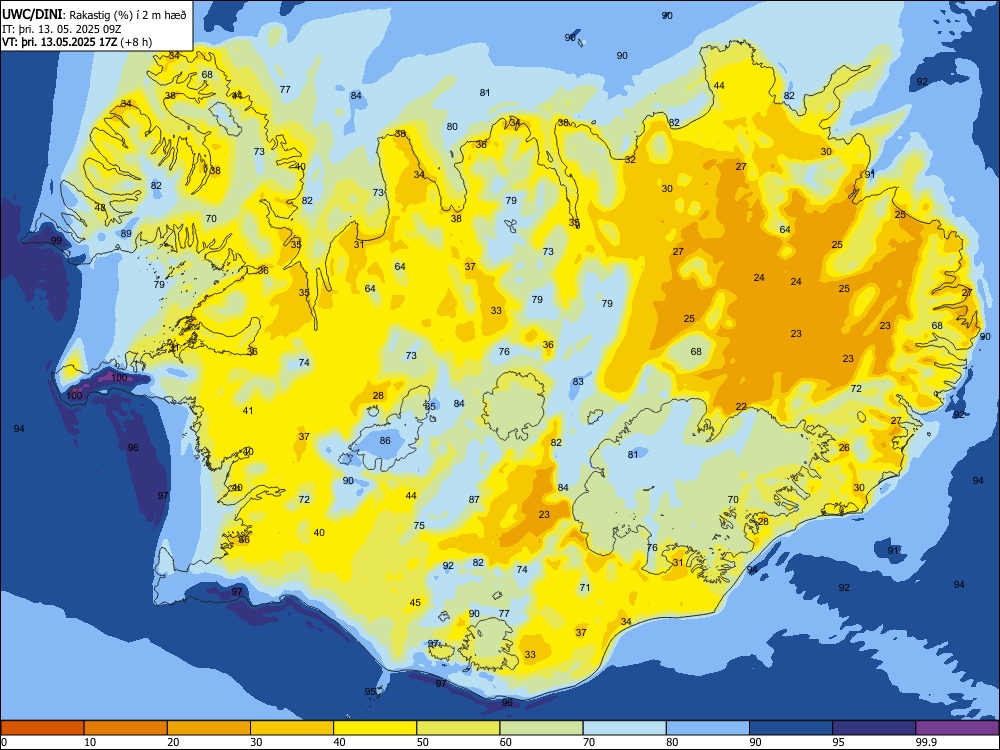The height and width of the screenshot is (750, 1000).
Task: Click the '(+8 h)' forecast offset text
Action: coord(136,42)
